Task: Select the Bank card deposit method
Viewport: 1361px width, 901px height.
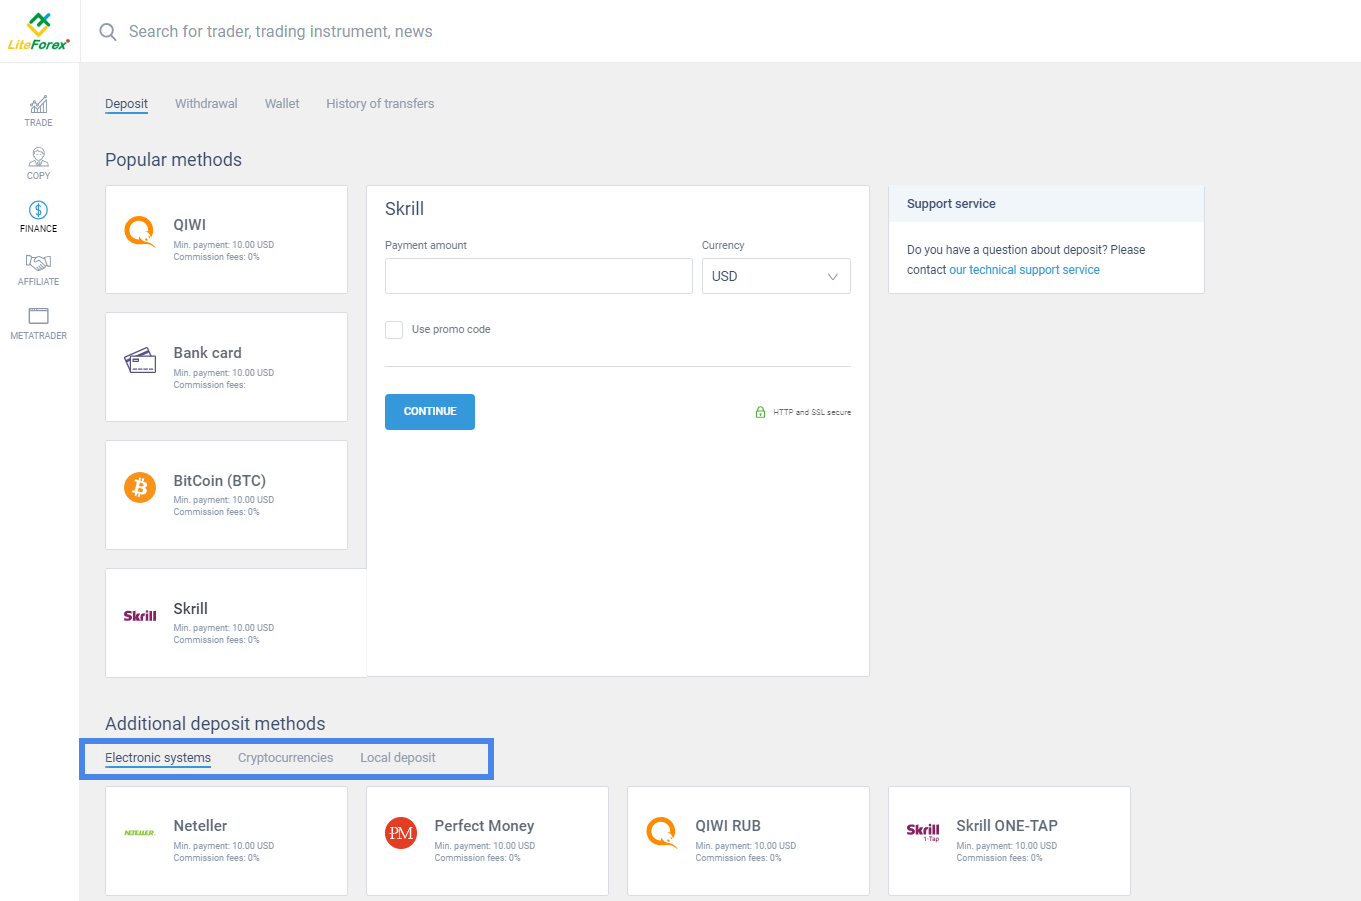Action: pos(226,367)
